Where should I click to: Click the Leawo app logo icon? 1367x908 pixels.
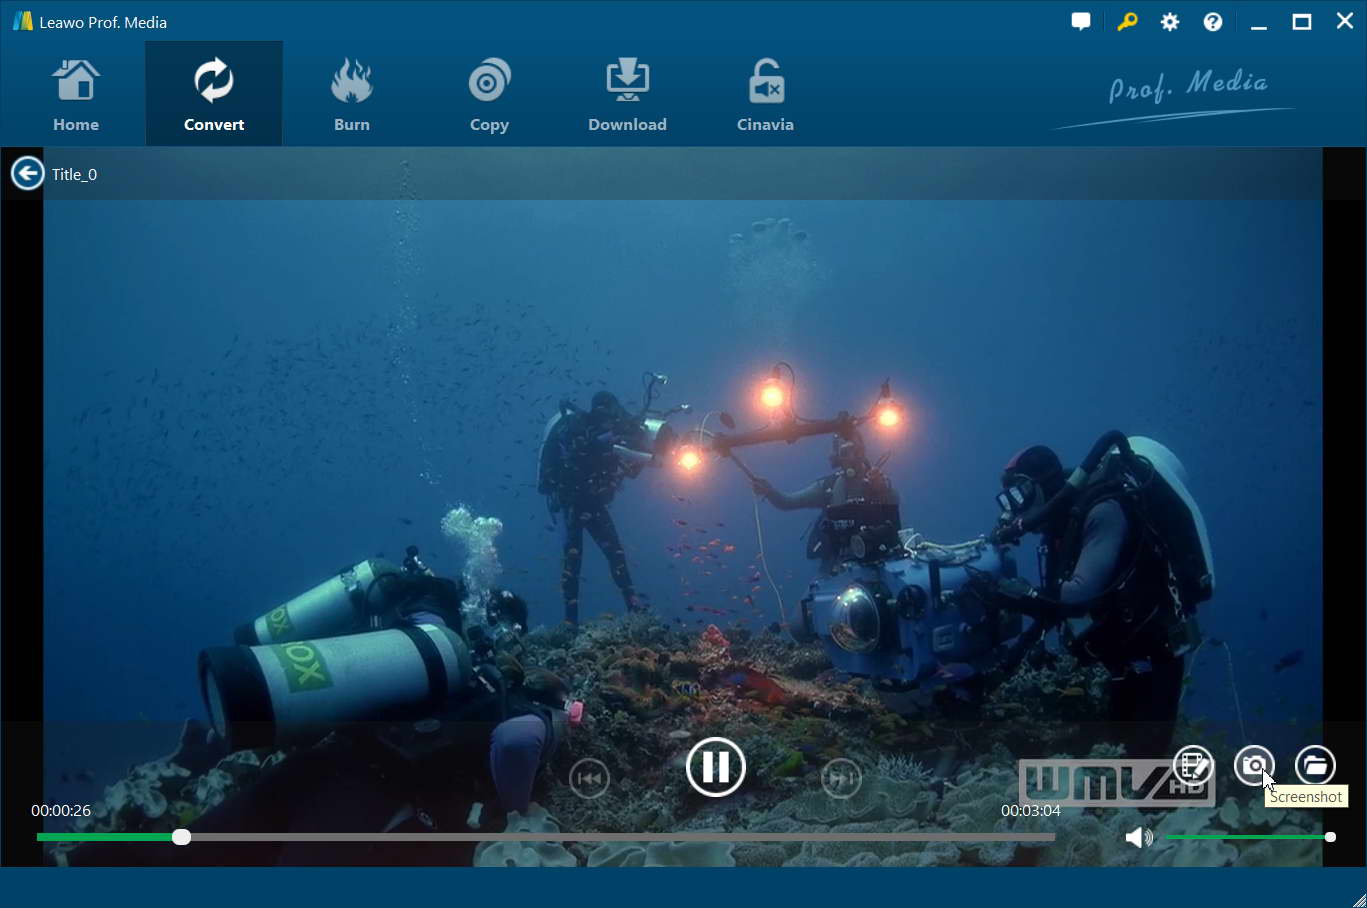[22, 21]
